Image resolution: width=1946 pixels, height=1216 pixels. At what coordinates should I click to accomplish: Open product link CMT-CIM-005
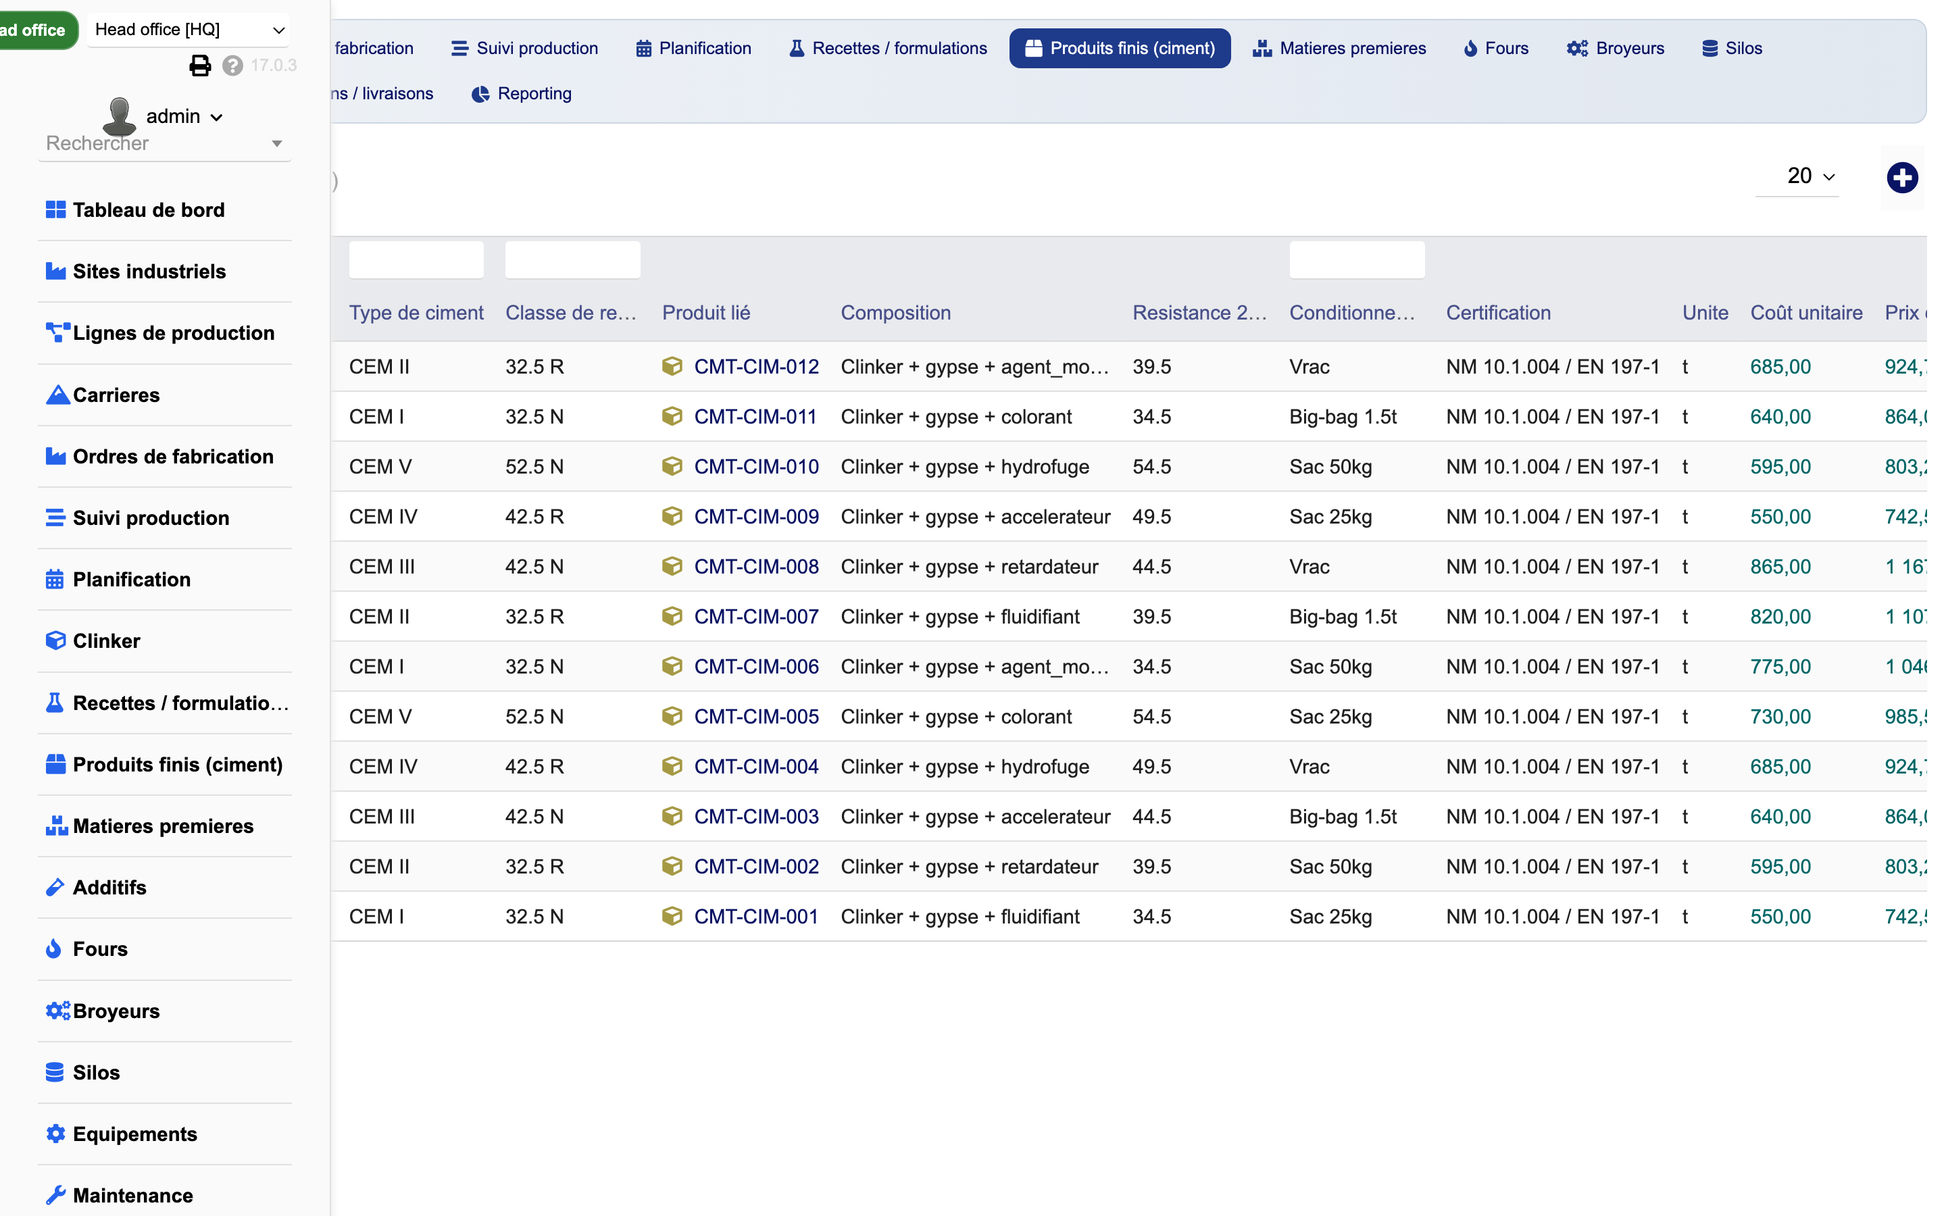tap(756, 717)
